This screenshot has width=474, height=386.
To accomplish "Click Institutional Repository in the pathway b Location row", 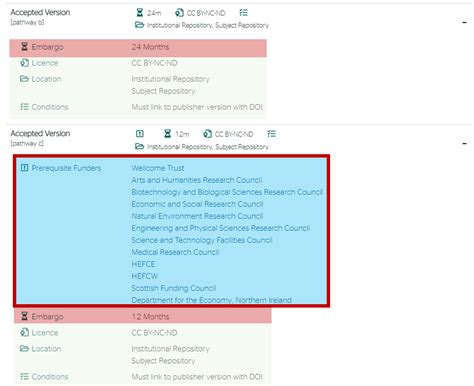I will [170, 79].
